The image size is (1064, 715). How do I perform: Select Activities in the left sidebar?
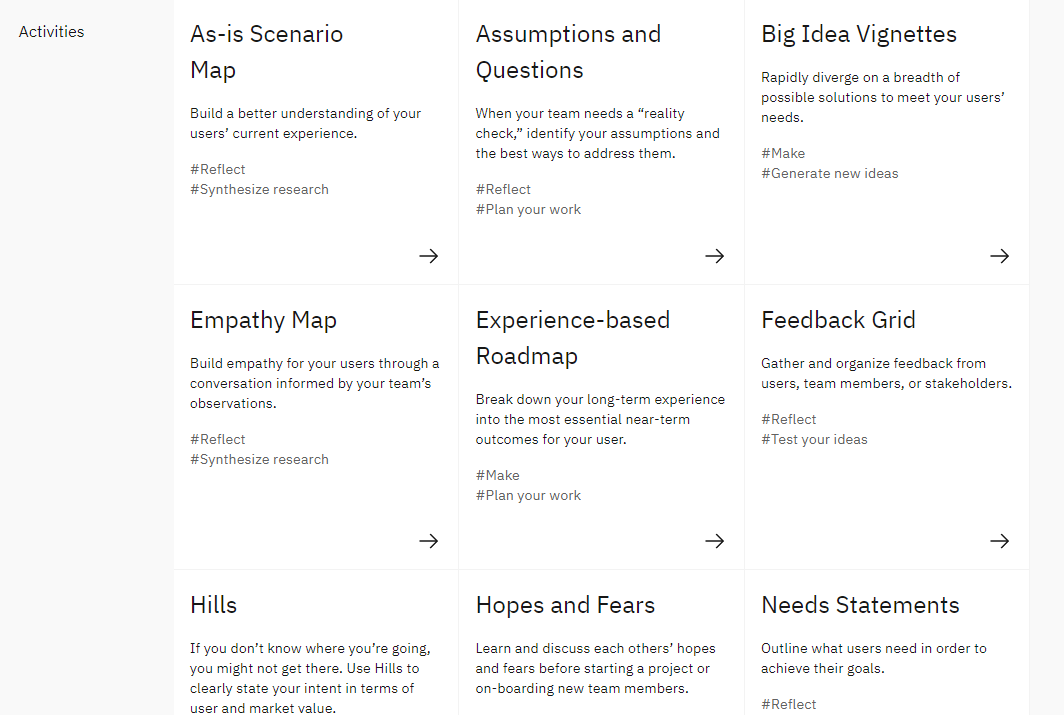click(x=51, y=31)
